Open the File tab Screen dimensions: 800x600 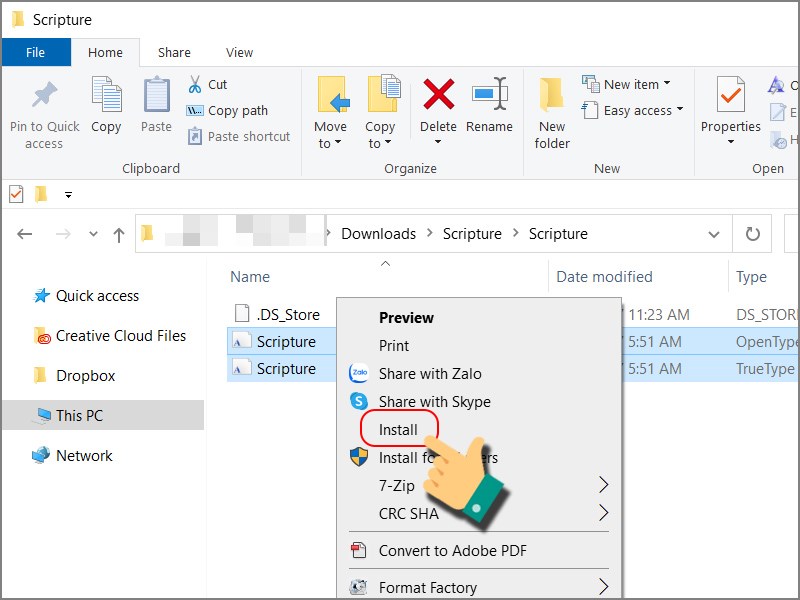[x=36, y=53]
